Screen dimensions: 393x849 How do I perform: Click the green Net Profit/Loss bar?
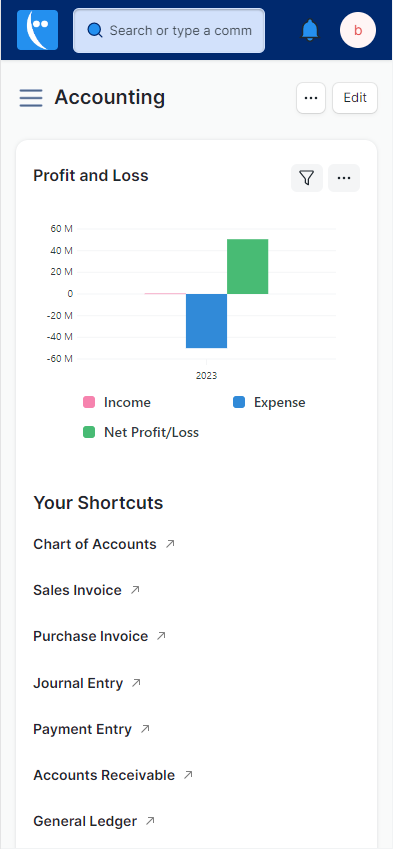pyautogui.click(x=247, y=266)
